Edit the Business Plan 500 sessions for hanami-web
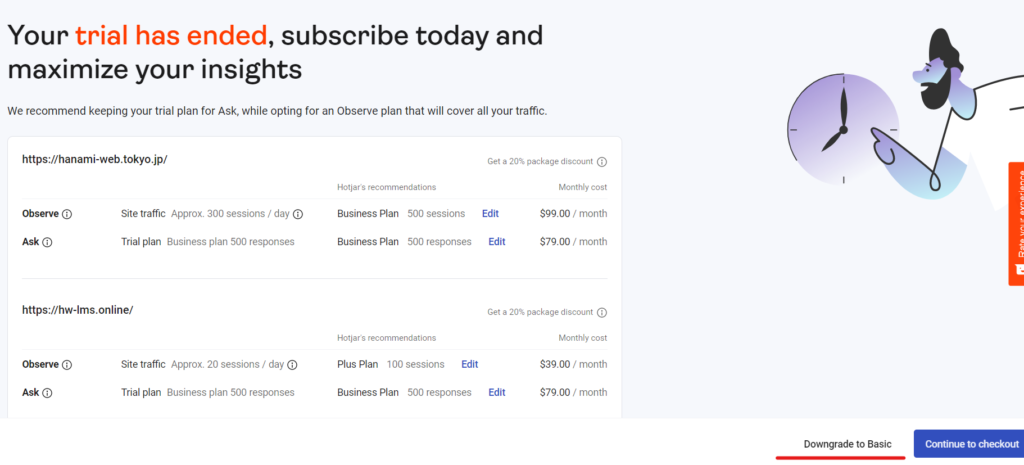 point(490,214)
